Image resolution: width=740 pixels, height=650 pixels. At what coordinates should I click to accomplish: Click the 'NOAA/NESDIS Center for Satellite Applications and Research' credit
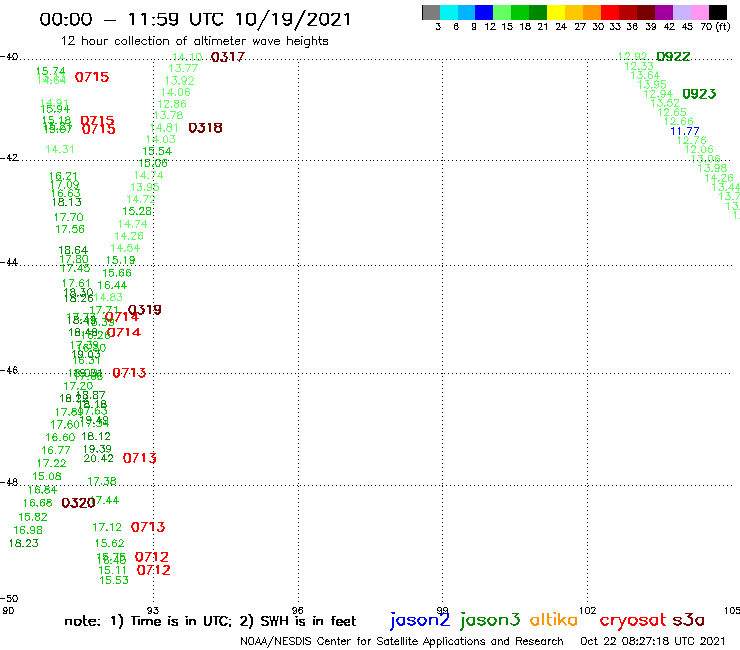[x=402, y=642]
